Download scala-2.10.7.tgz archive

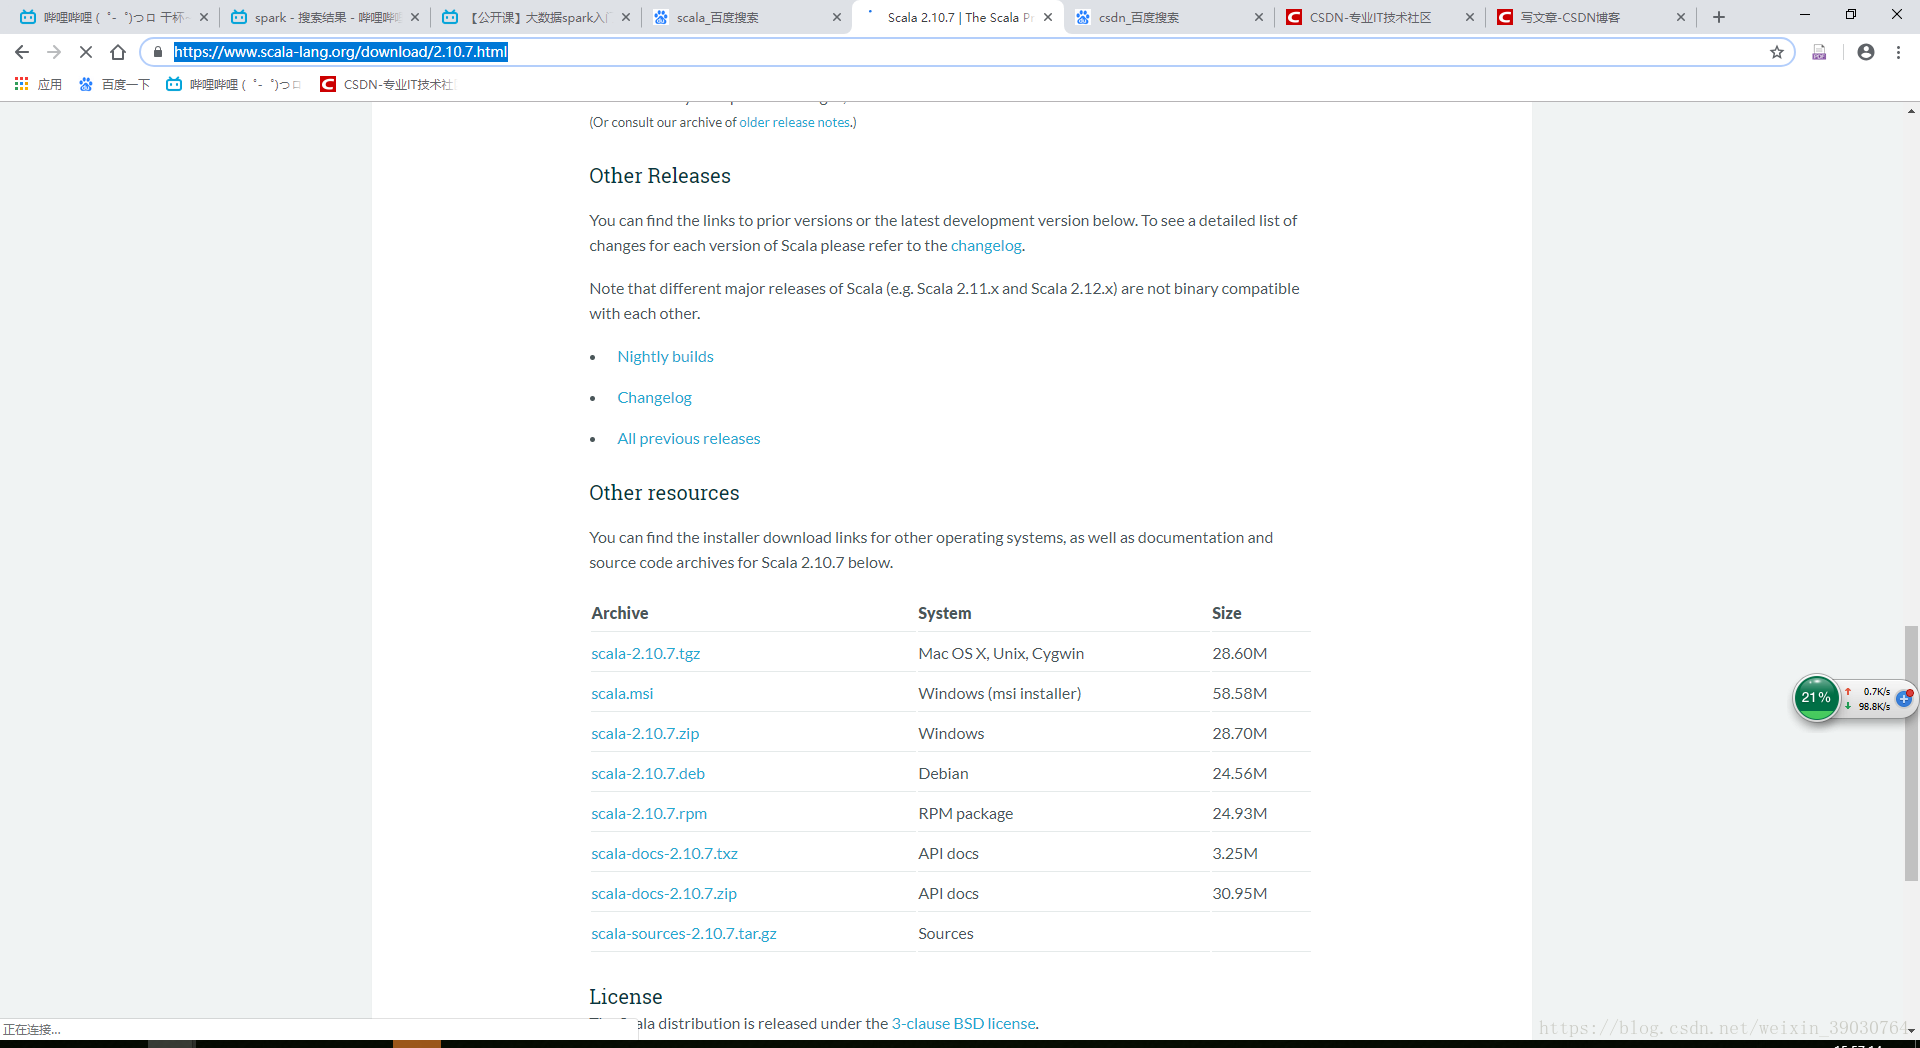pyautogui.click(x=645, y=653)
